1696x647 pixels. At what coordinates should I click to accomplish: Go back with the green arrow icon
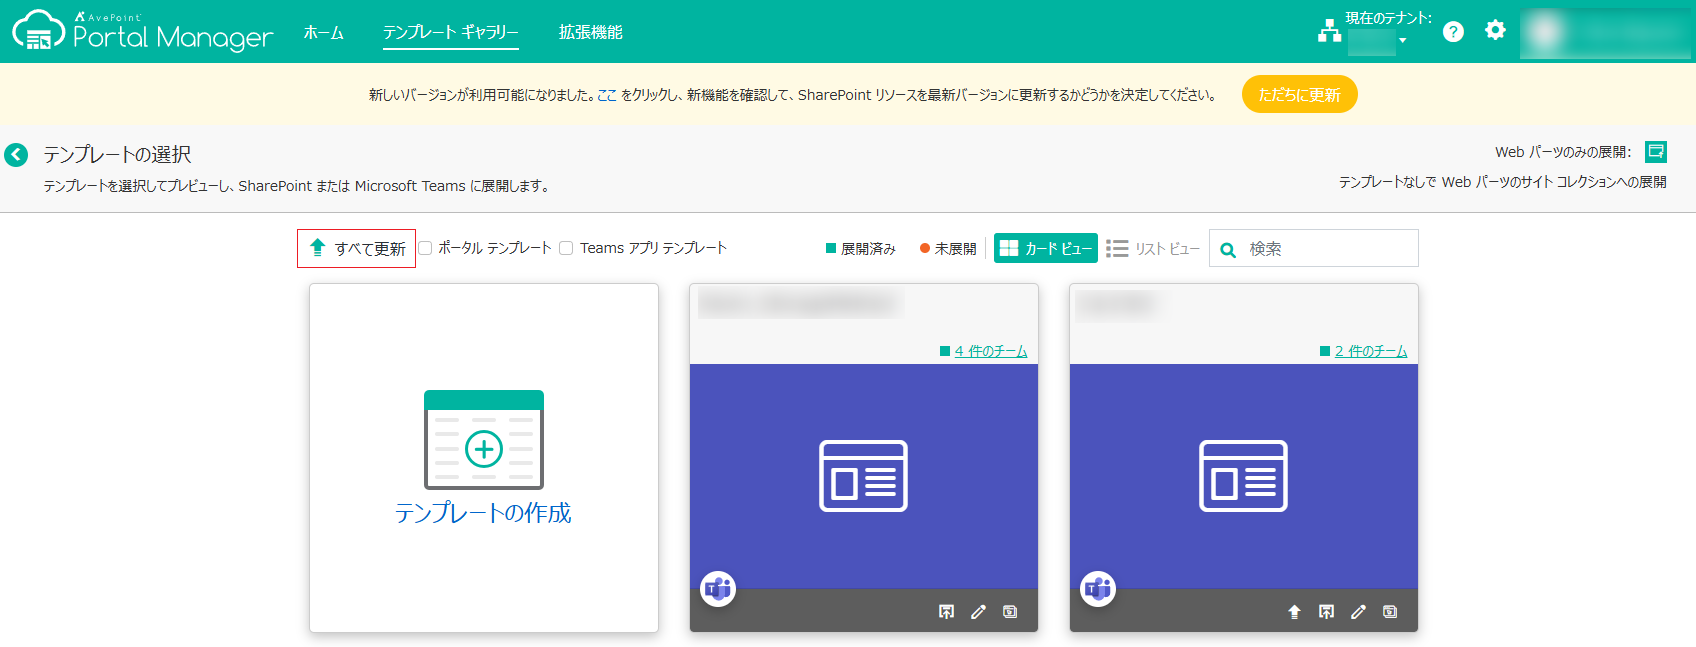point(16,154)
